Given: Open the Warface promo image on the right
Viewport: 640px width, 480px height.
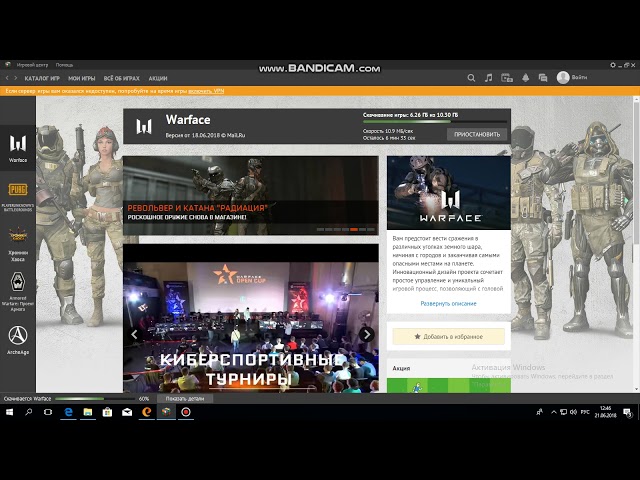Looking at the screenshot, I should tap(449, 193).
